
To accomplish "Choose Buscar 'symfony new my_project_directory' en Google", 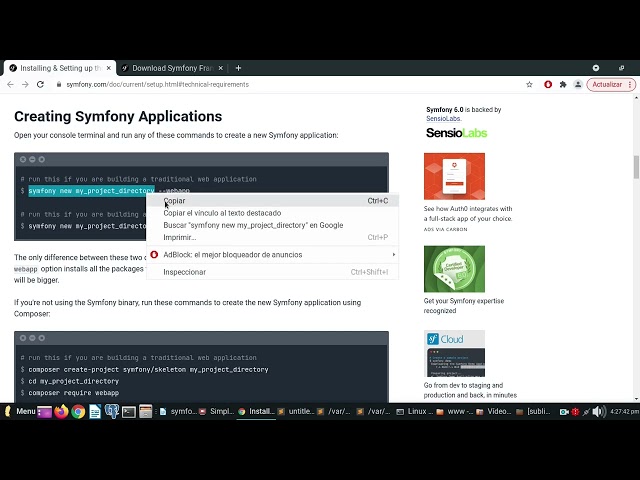I will point(272,225).
